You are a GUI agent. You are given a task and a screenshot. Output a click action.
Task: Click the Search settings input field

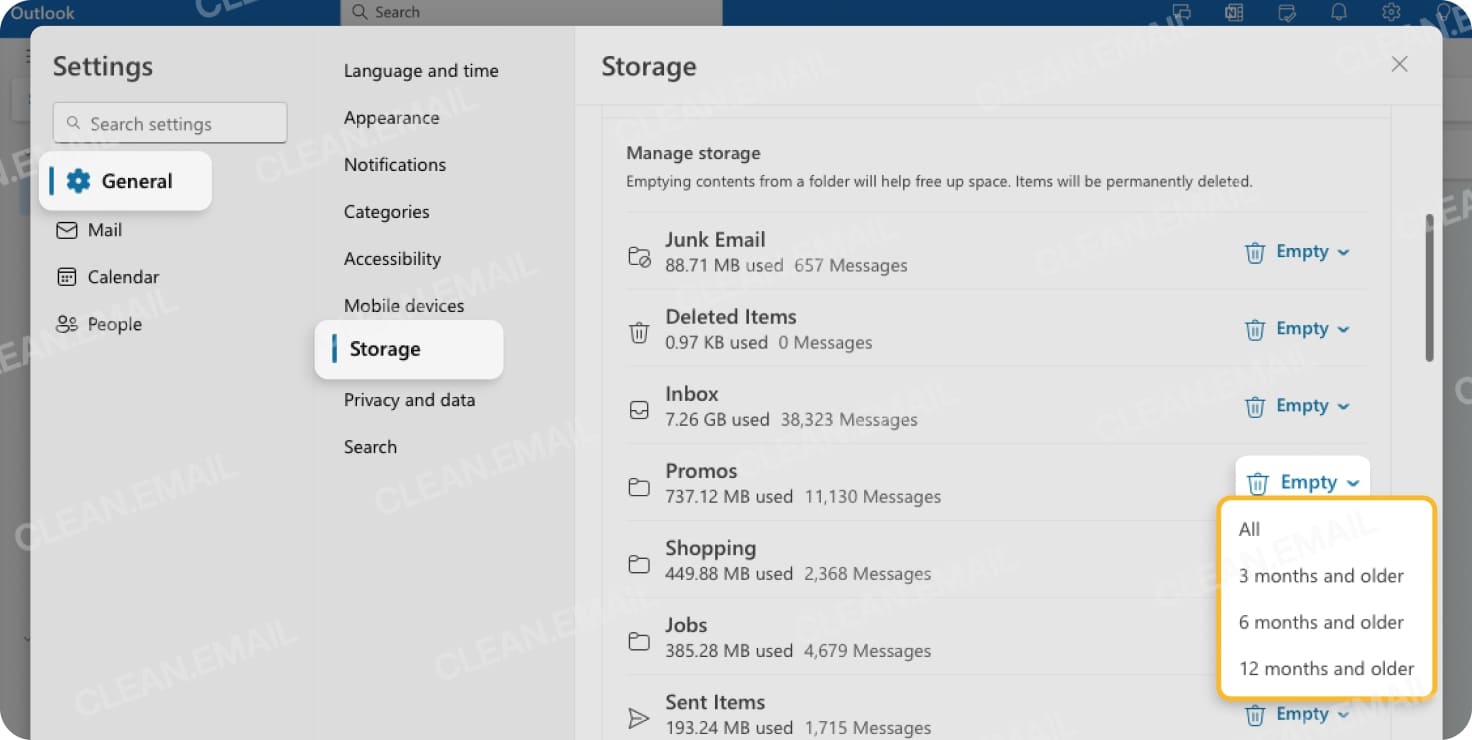coord(169,123)
